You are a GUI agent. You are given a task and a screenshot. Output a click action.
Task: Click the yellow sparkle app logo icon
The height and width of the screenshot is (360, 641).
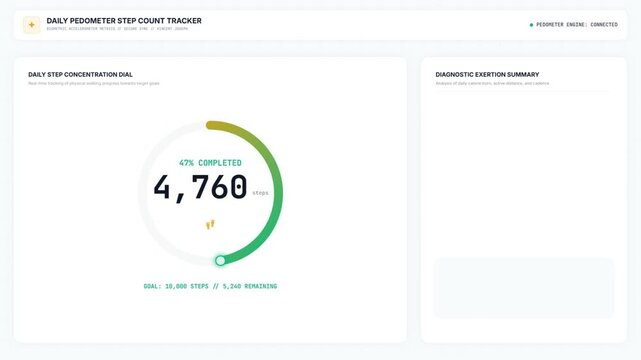(x=31, y=25)
